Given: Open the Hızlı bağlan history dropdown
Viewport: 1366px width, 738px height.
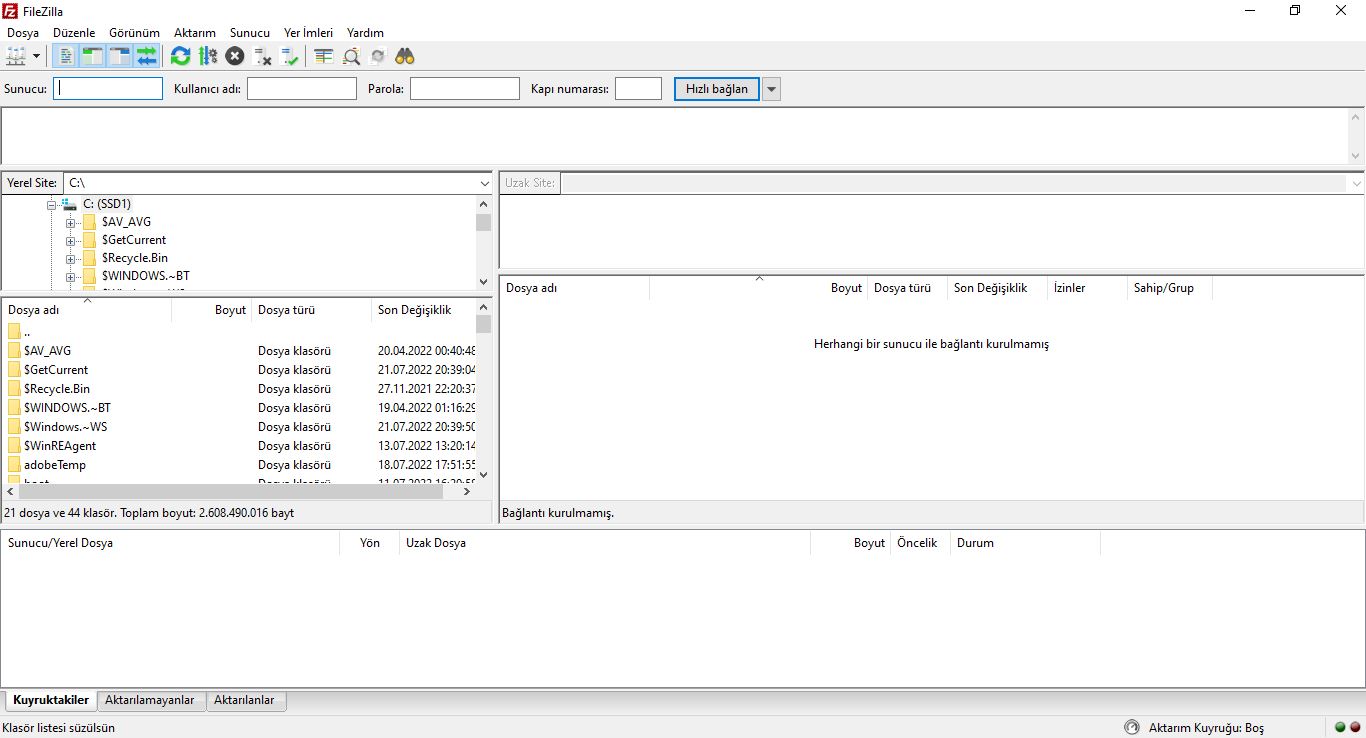Looking at the screenshot, I should pyautogui.click(x=771, y=89).
